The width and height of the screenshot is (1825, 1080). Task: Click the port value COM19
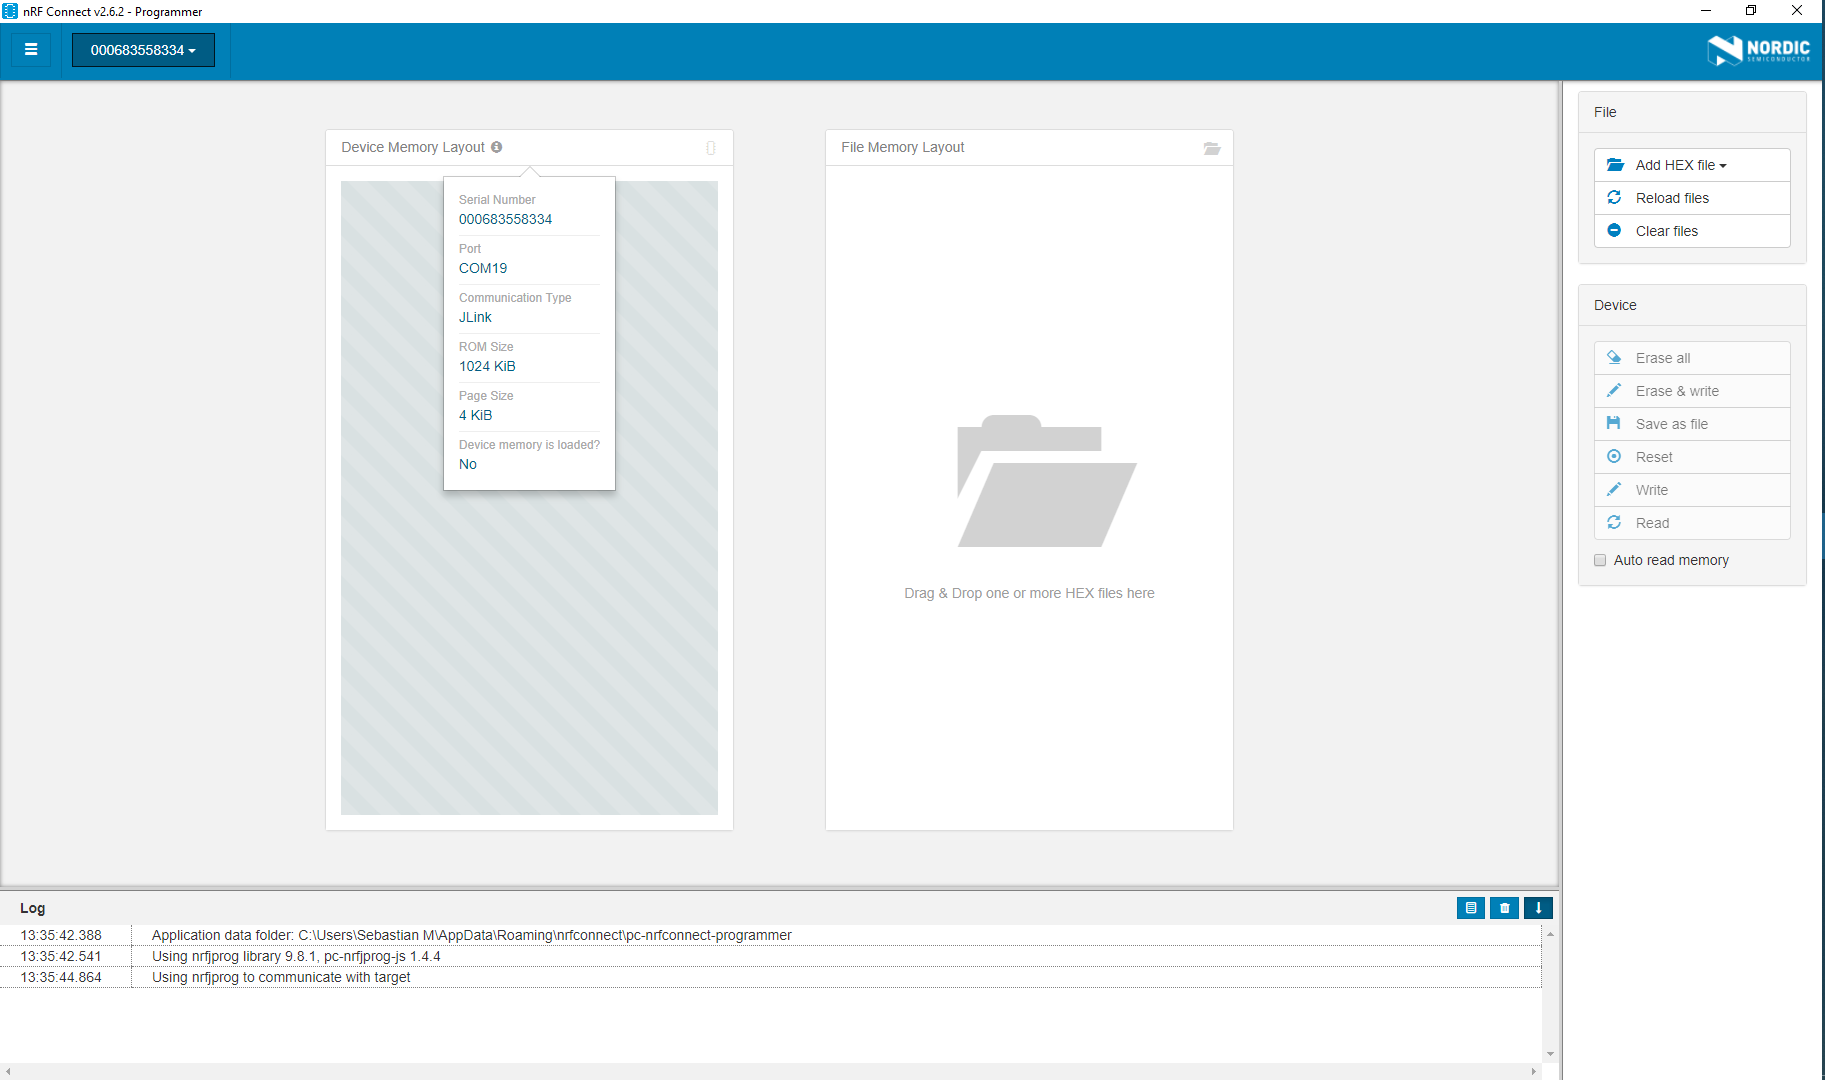(x=483, y=268)
